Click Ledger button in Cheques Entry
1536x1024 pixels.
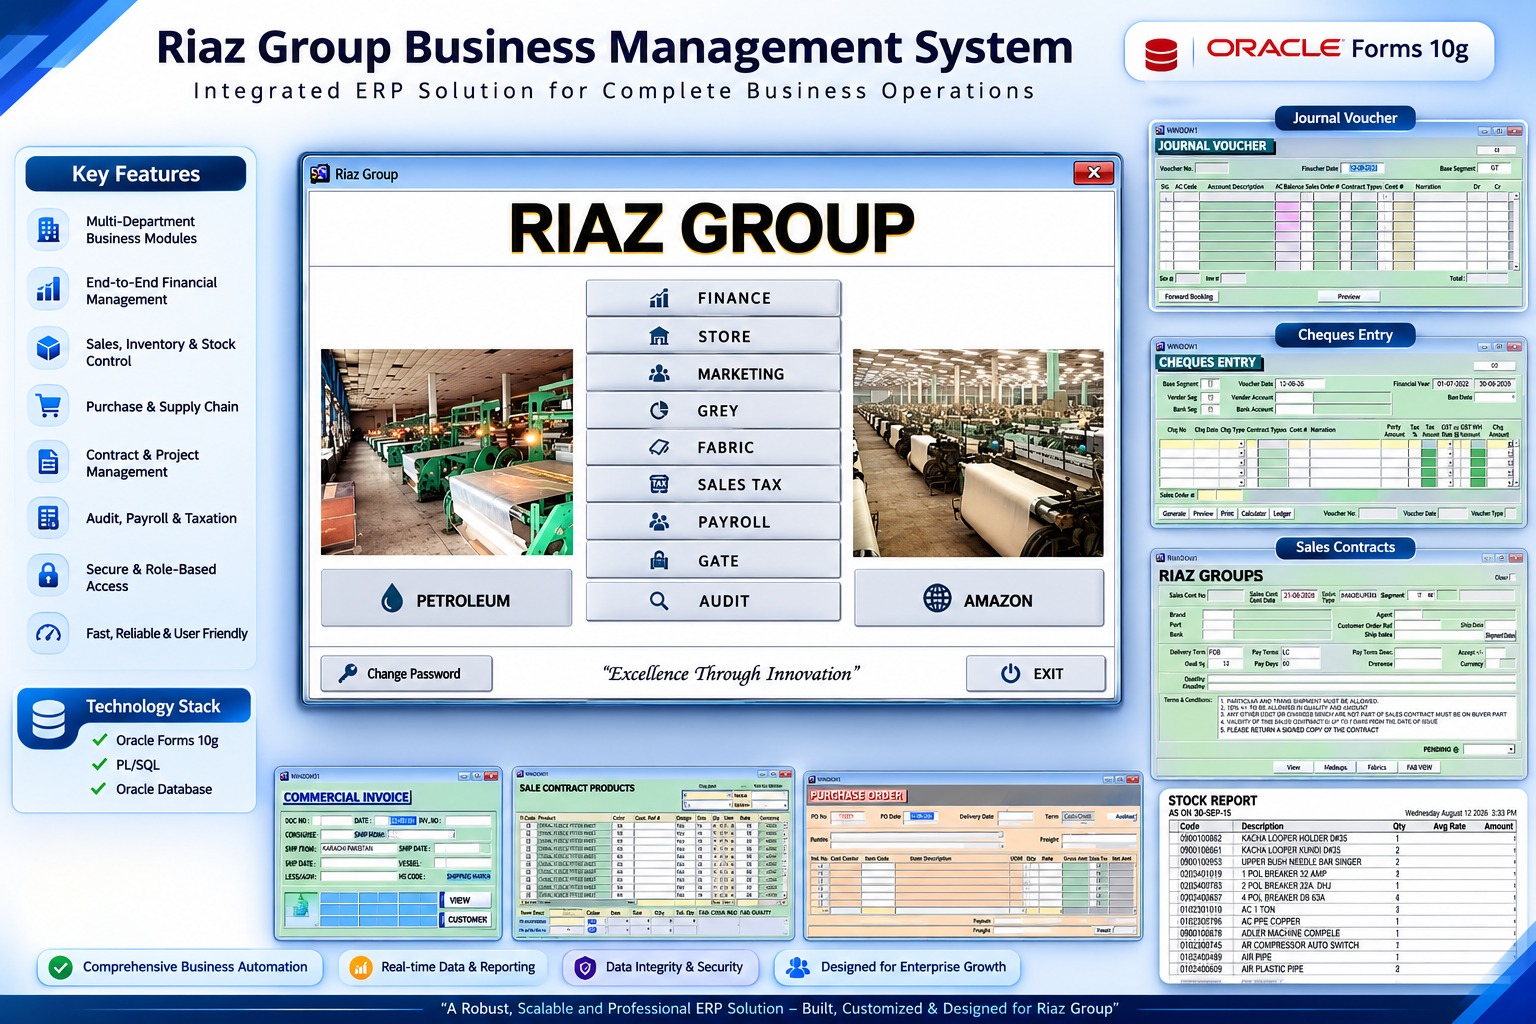pos(1282,513)
